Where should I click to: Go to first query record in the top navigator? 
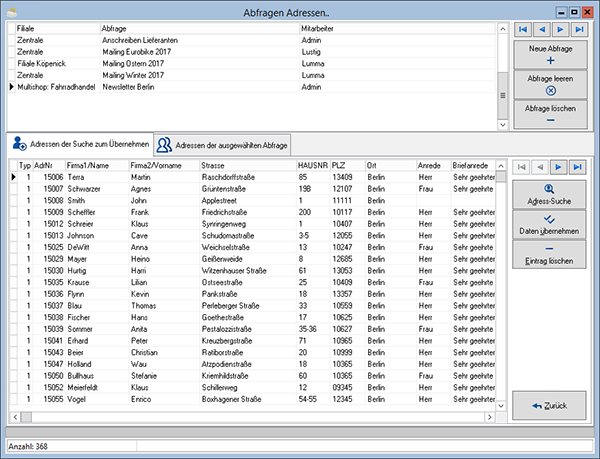click(x=523, y=29)
